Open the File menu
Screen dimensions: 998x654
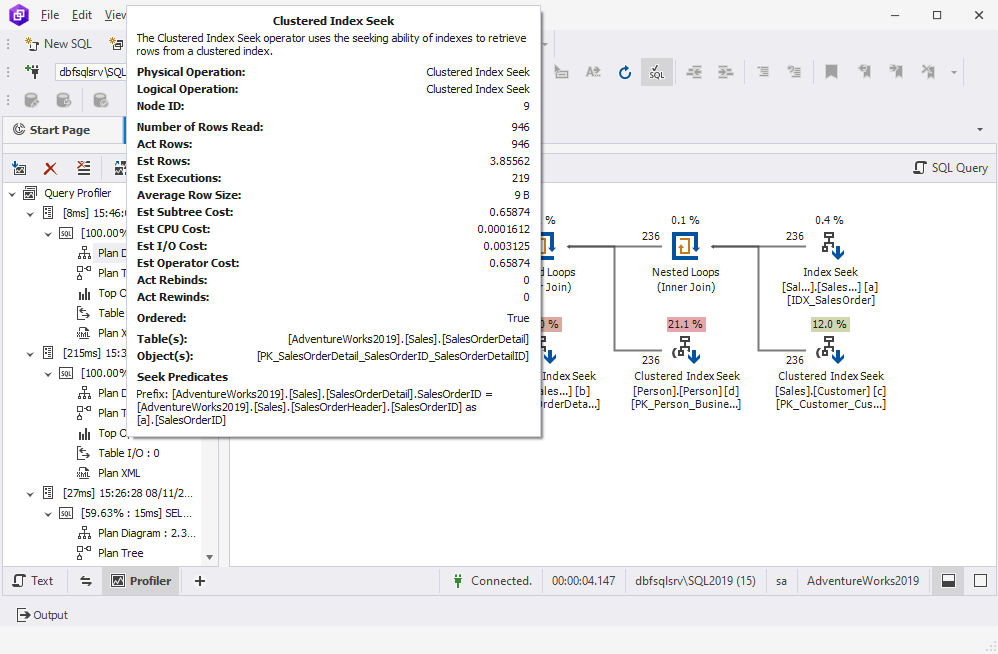[x=50, y=15]
